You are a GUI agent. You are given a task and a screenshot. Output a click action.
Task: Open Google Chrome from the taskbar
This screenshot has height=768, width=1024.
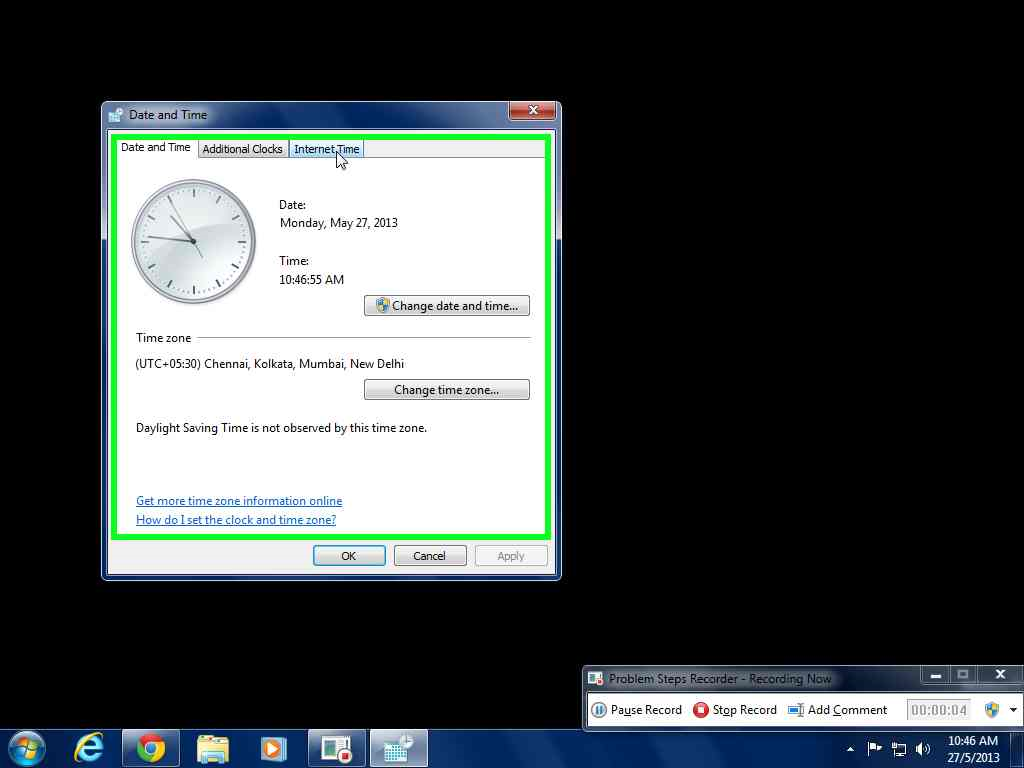pyautogui.click(x=150, y=747)
